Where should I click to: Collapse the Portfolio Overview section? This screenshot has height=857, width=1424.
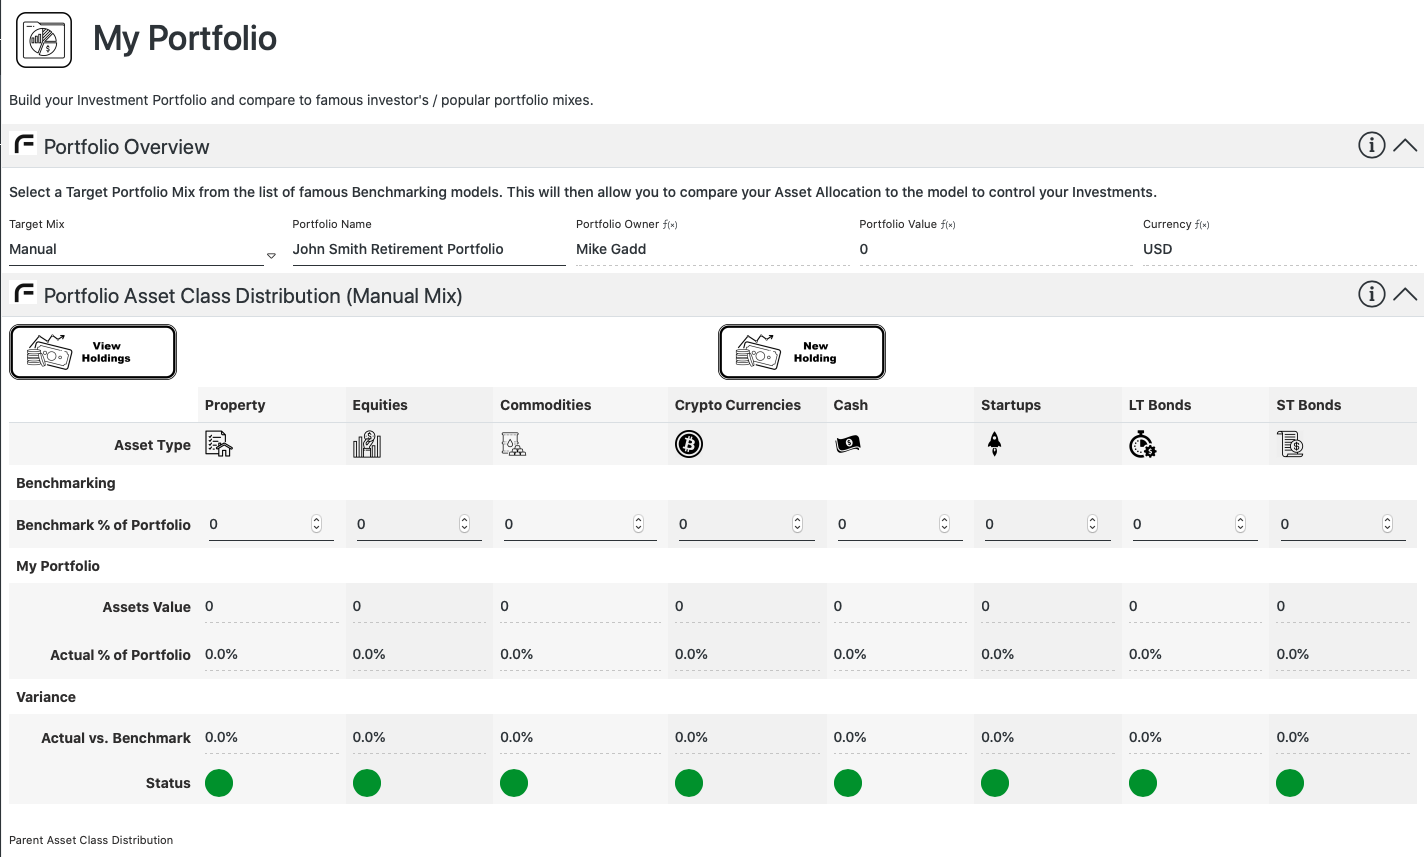pos(1404,145)
